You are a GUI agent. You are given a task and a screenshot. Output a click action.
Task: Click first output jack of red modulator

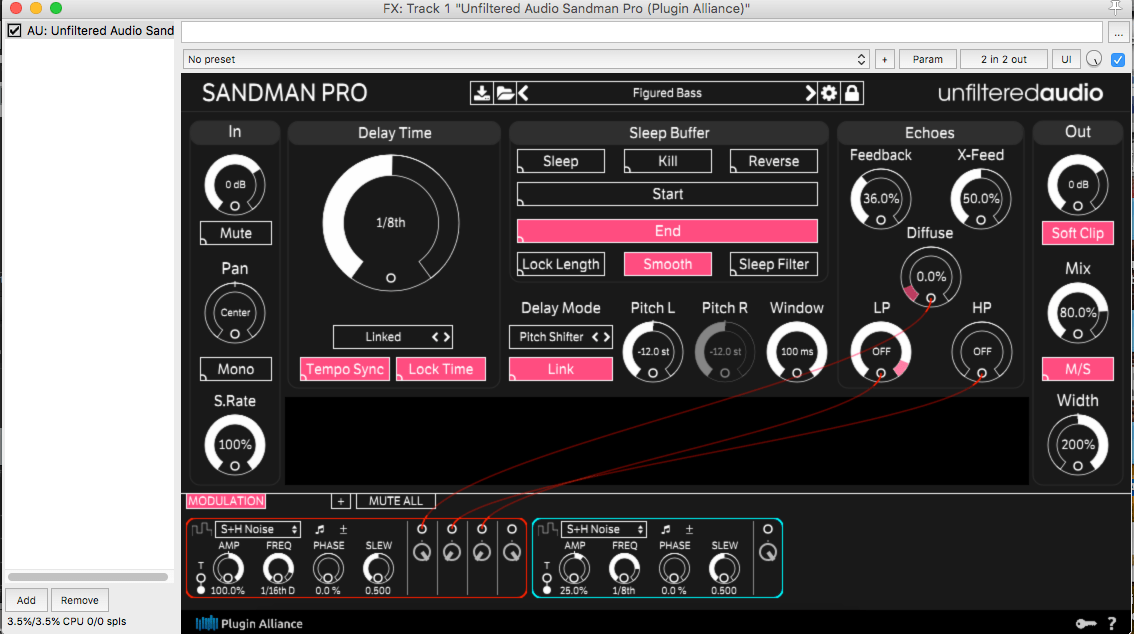click(422, 529)
